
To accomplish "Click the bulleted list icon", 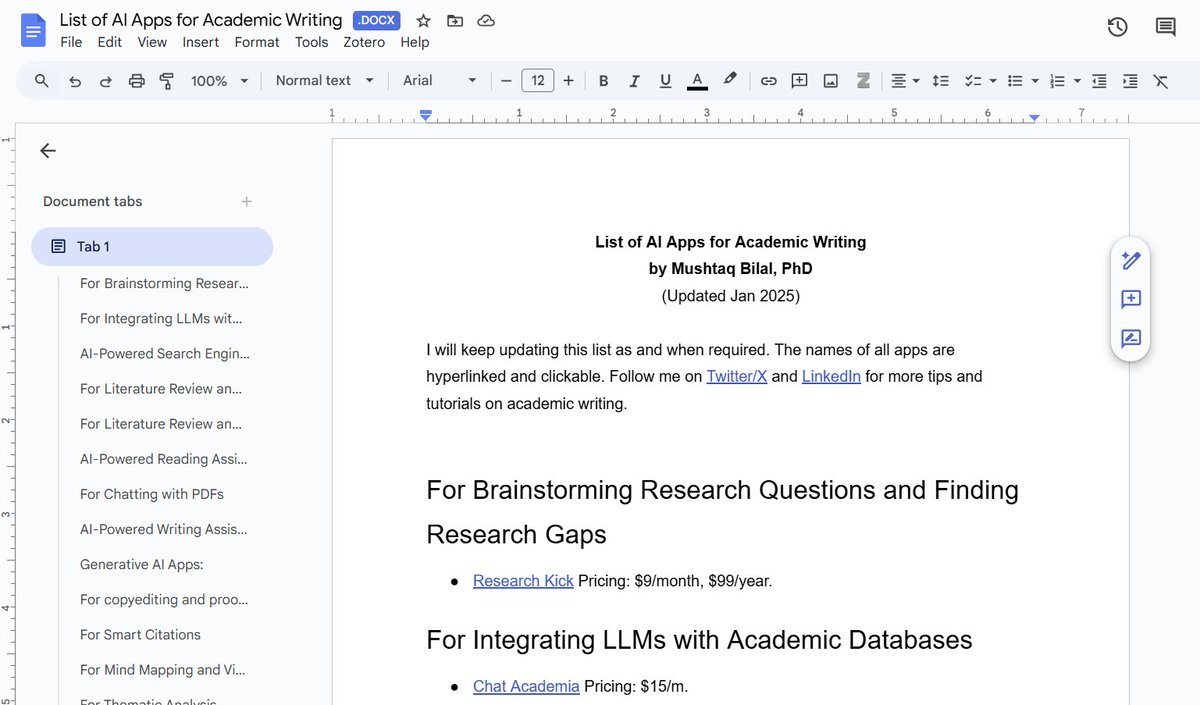I will pos(1015,81).
